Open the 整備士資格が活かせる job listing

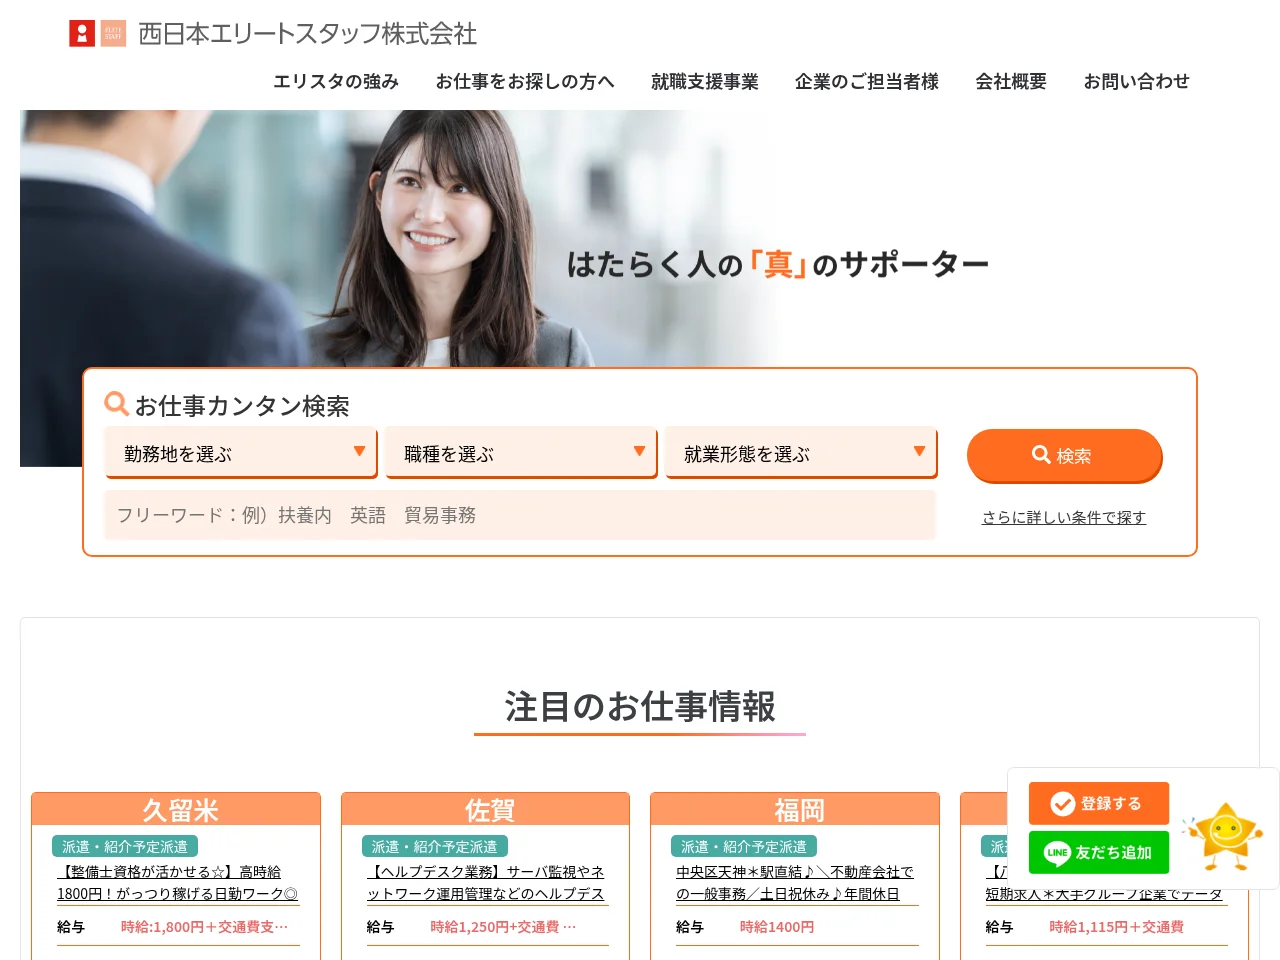point(178,883)
